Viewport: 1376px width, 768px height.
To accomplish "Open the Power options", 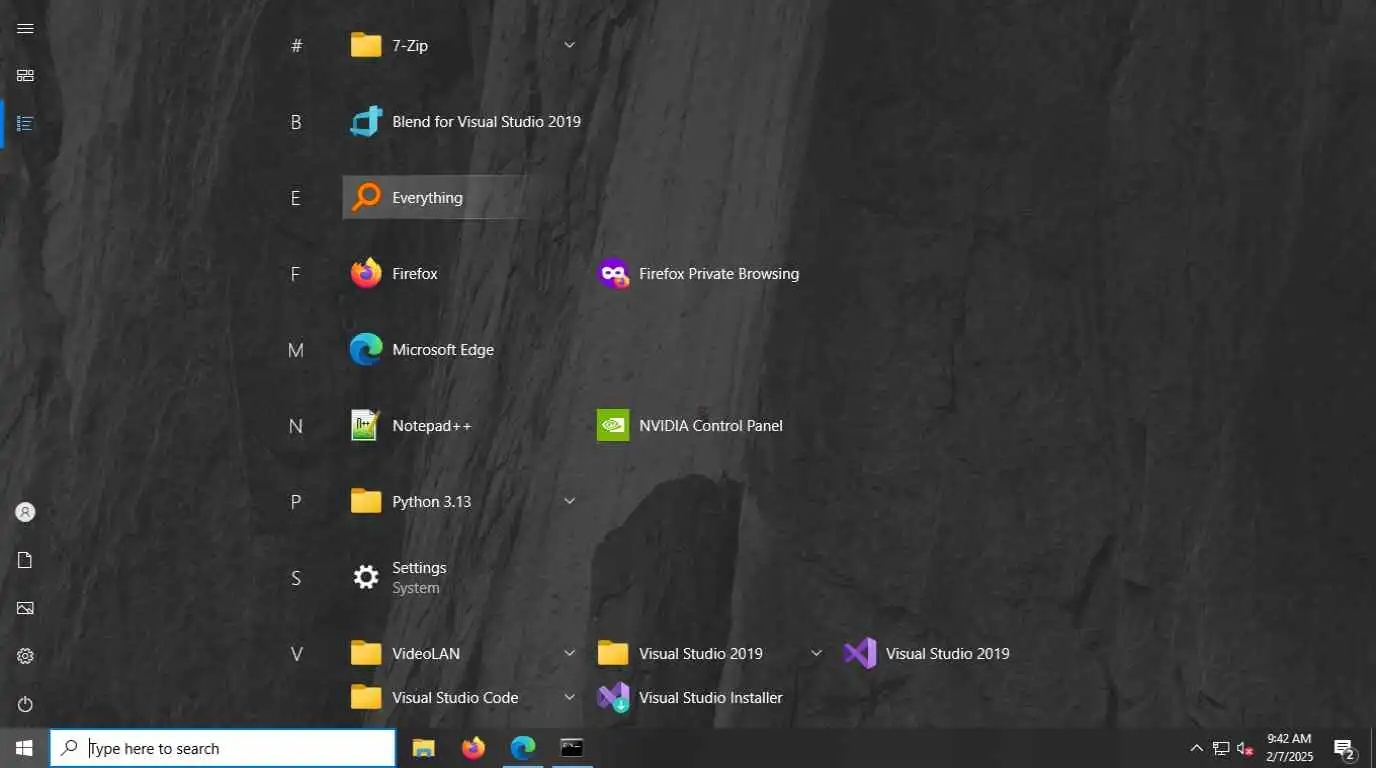I will click(x=25, y=704).
